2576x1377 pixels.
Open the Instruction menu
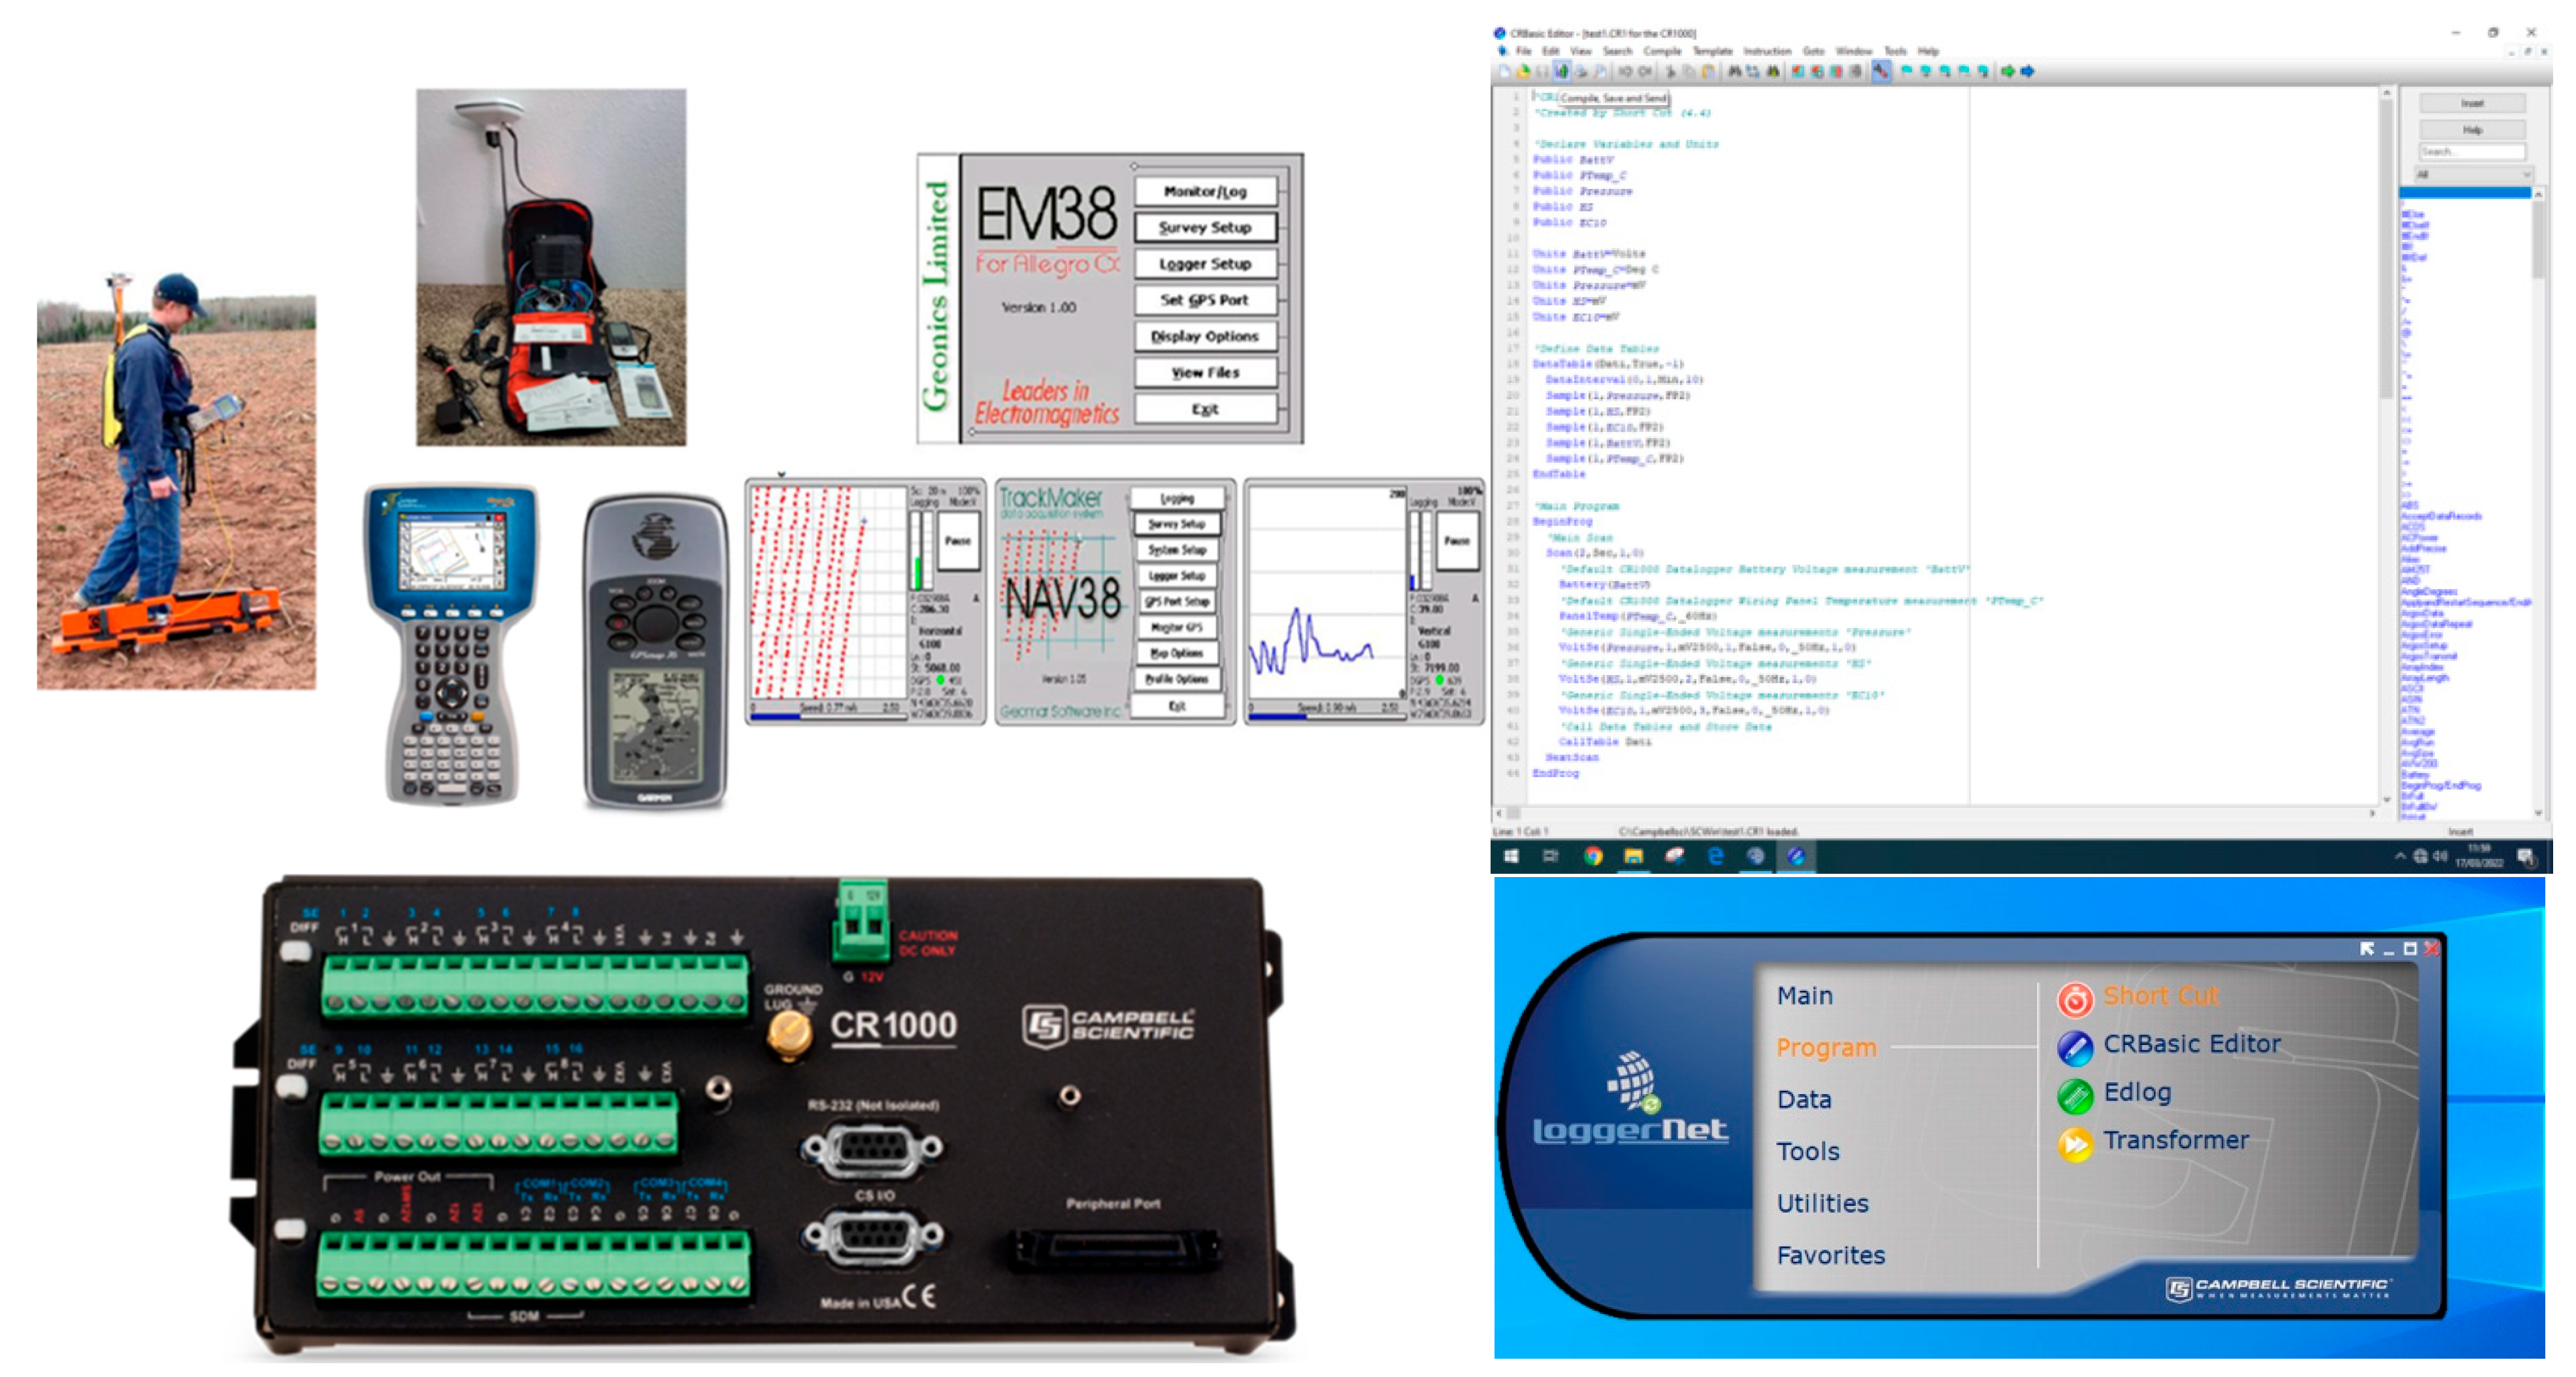point(1767,51)
